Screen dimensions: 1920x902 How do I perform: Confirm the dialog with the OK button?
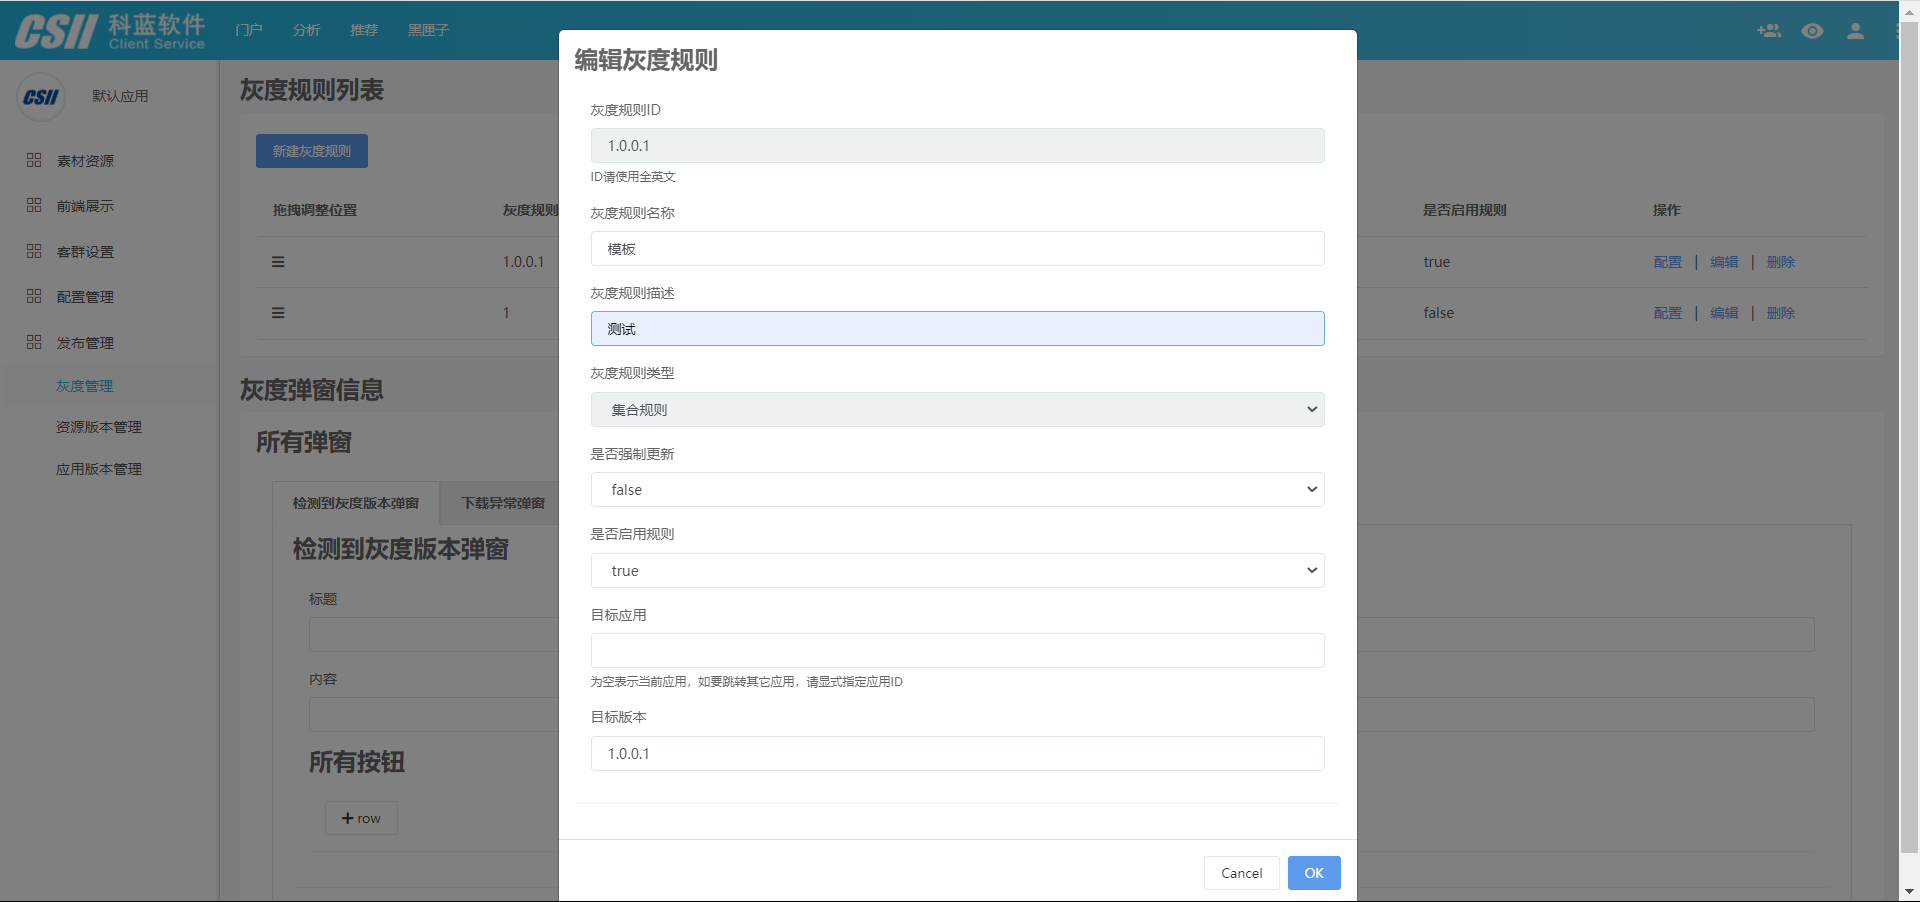click(x=1314, y=873)
